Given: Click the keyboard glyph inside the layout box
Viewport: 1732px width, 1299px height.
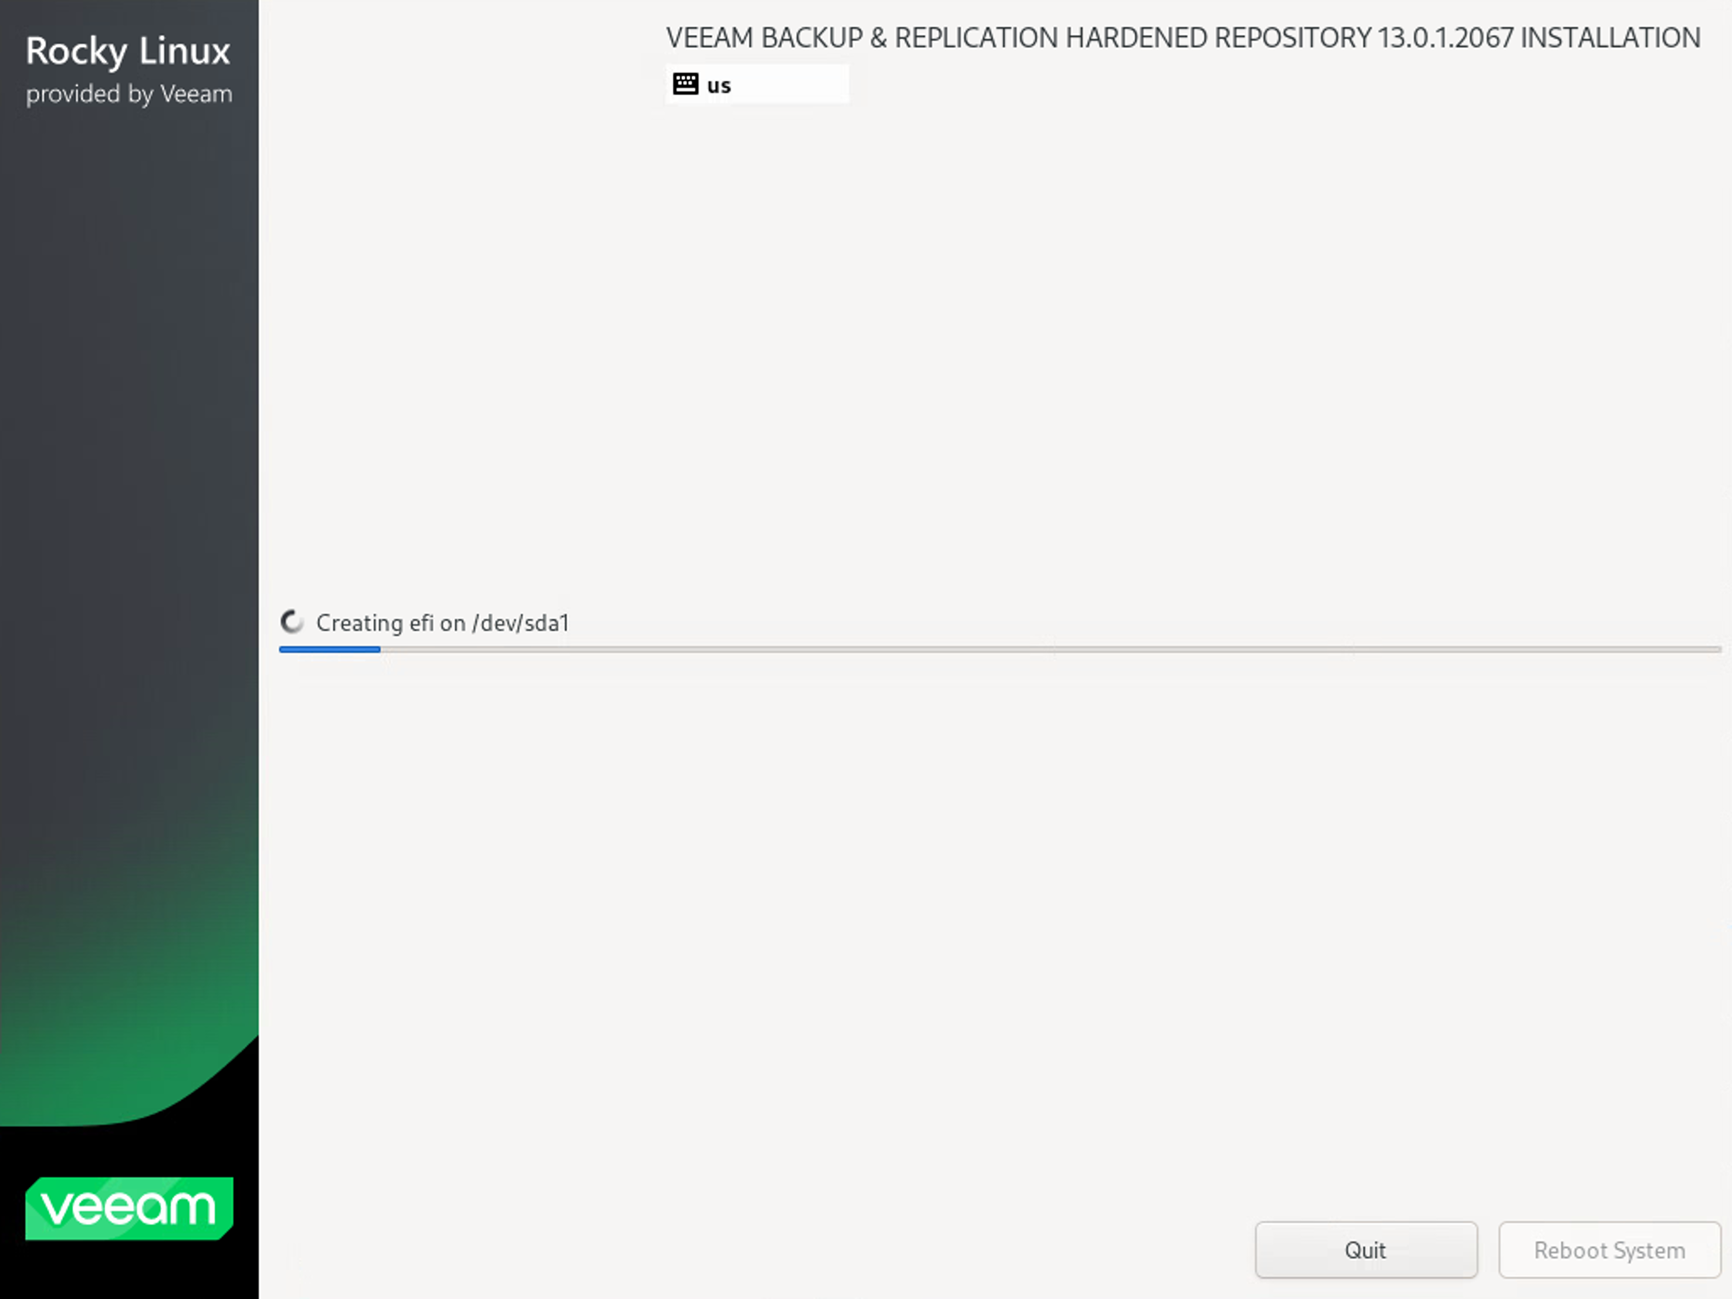Looking at the screenshot, I should point(686,84).
